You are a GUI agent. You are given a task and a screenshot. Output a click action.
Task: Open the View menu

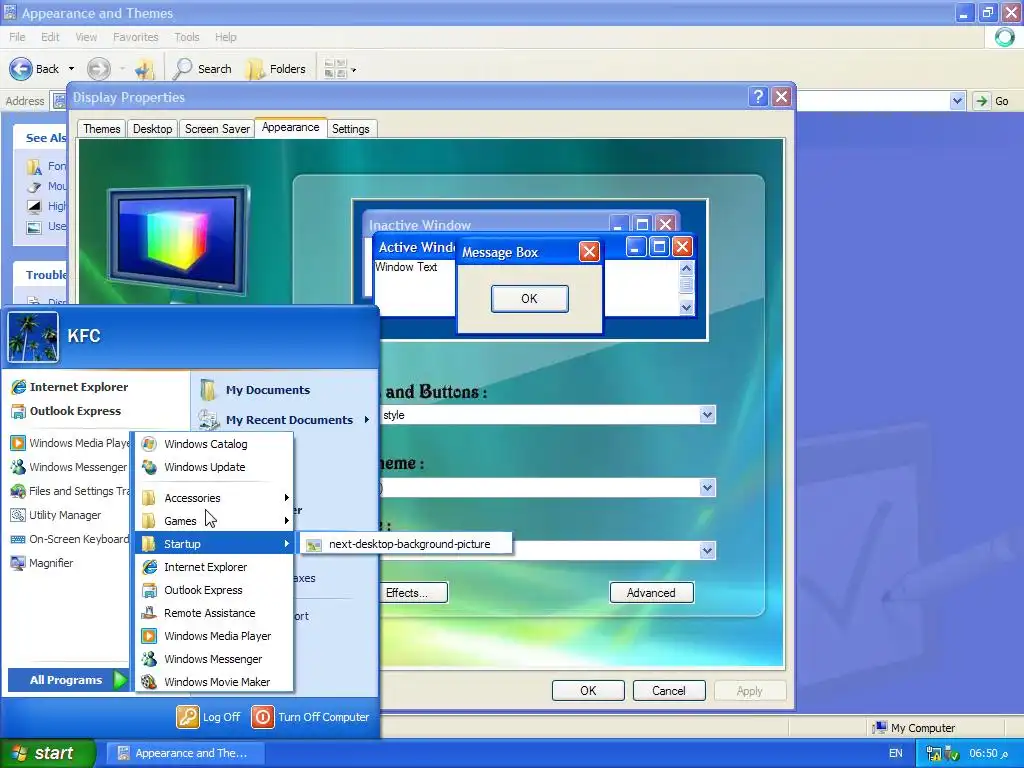(86, 37)
